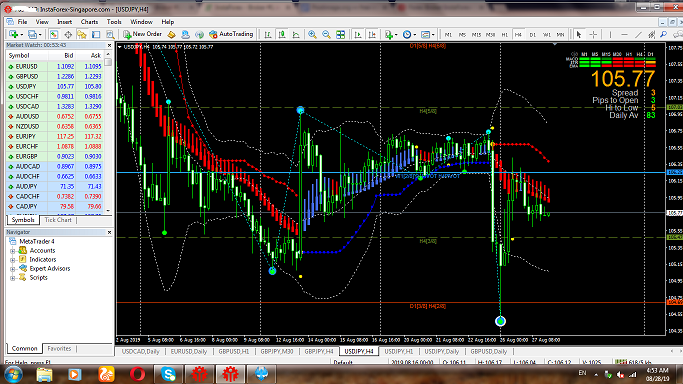
Task: Click the New Order button
Action: 142,34
